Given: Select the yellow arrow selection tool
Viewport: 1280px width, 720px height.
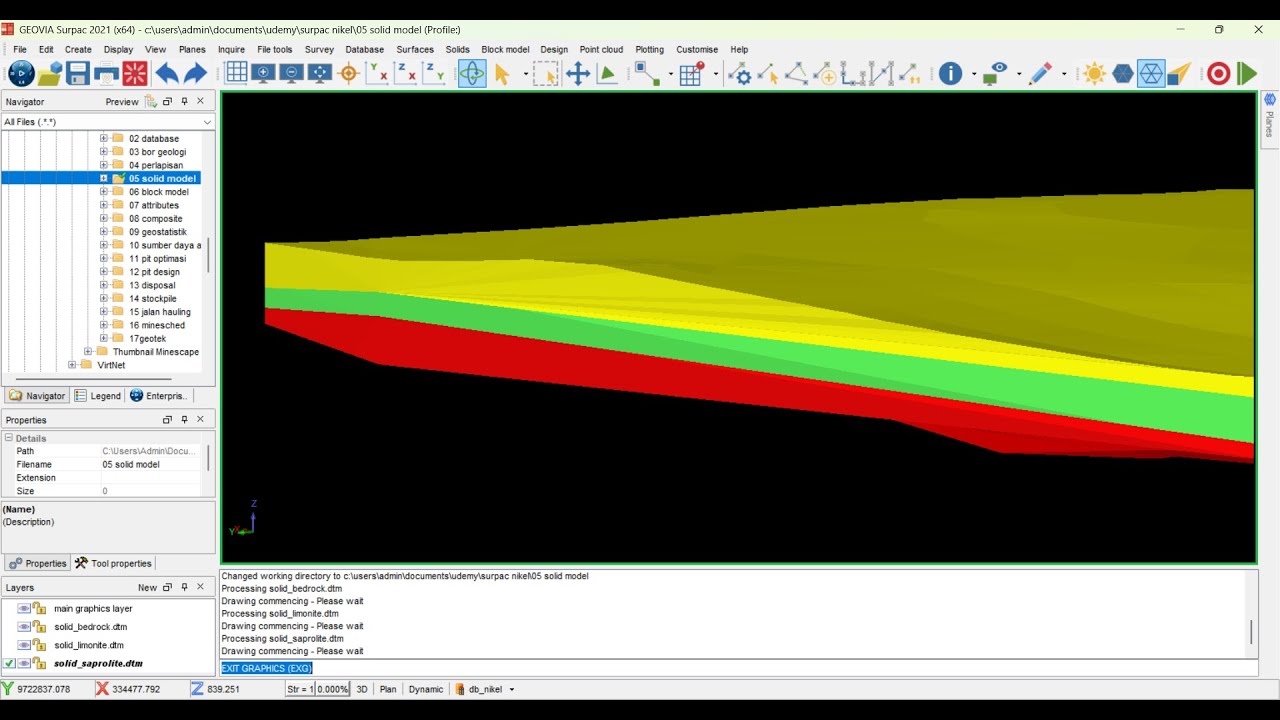Looking at the screenshot, I should pos(502,73).
